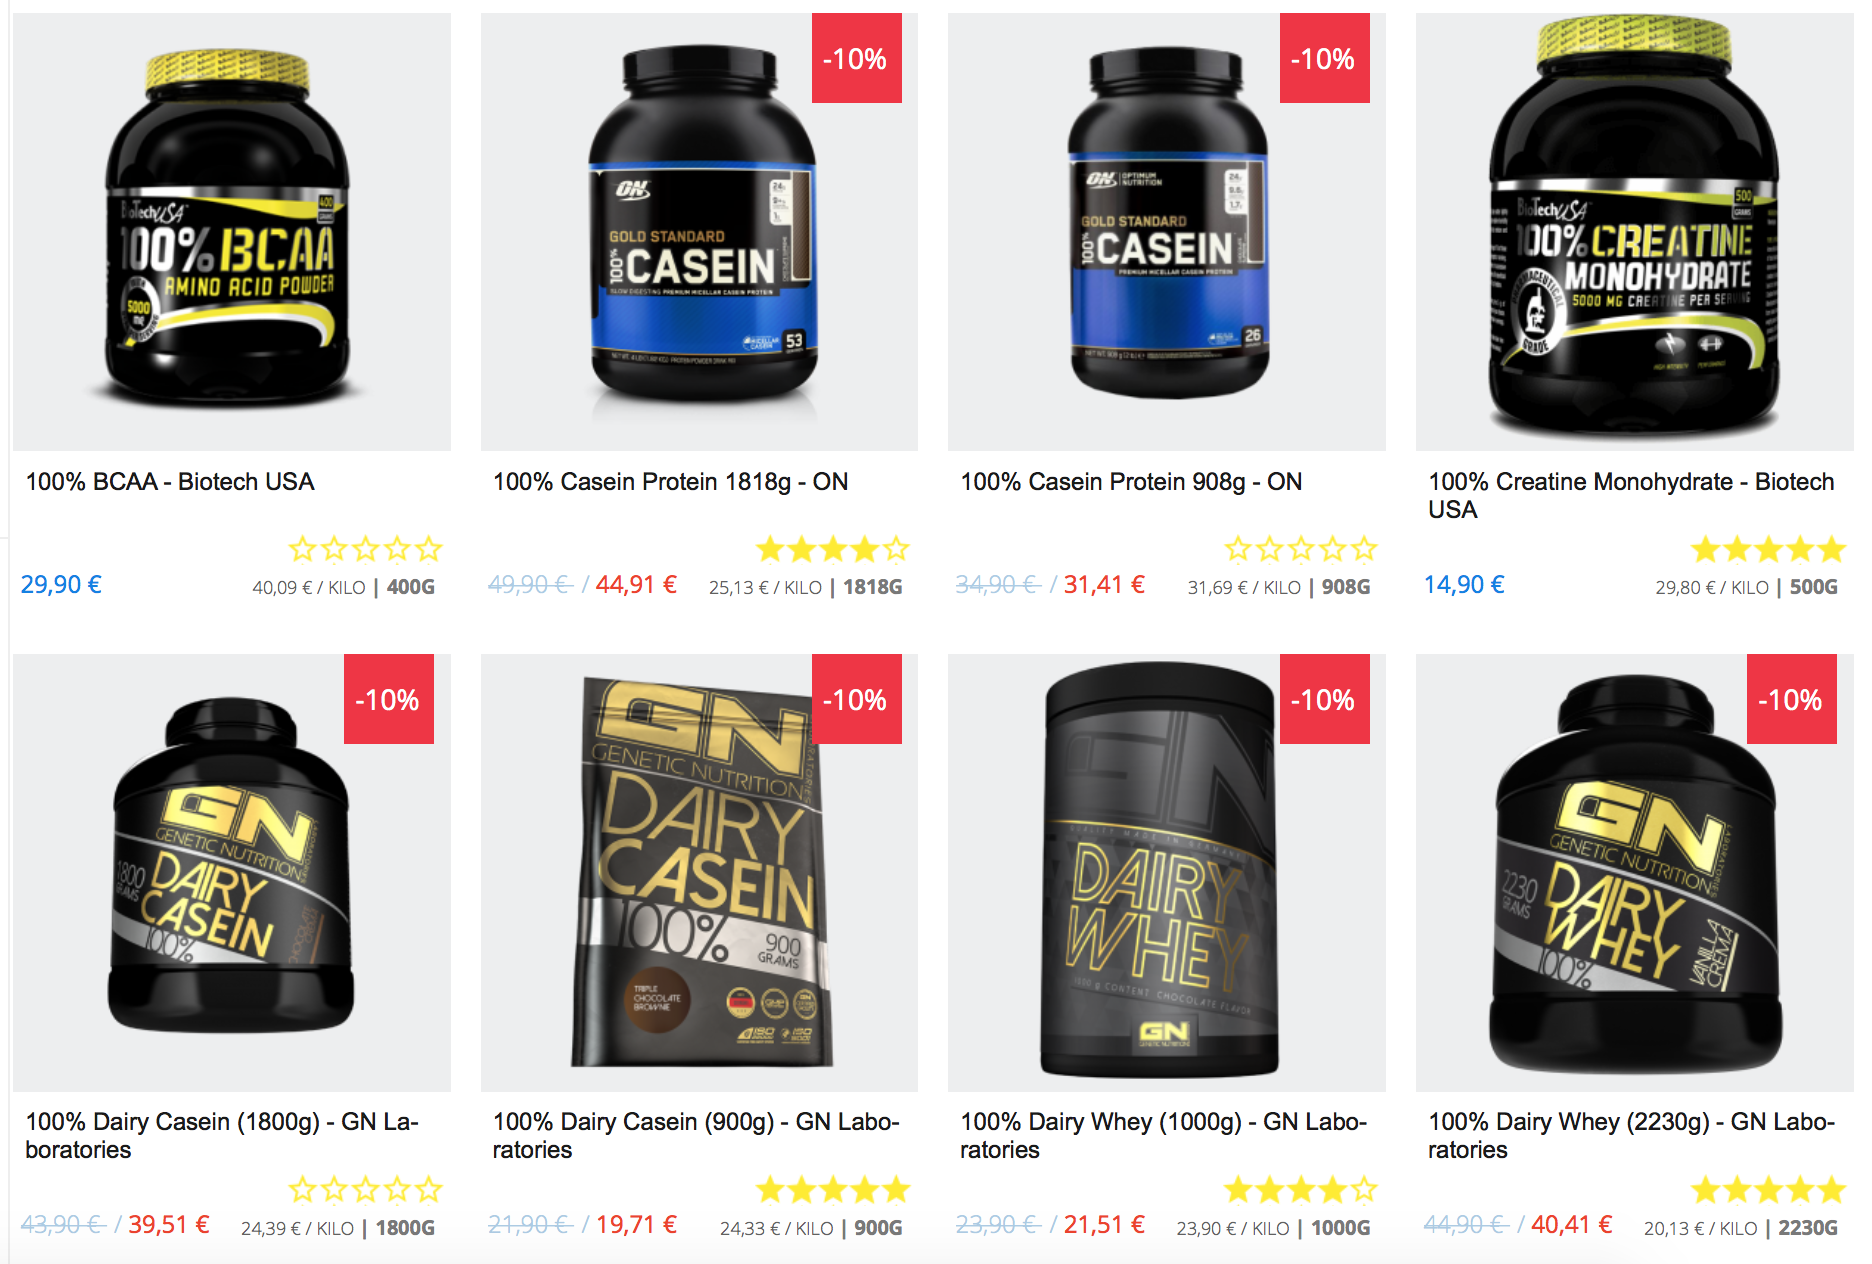Open the 100% BCAA Biotech USA product image
This screenshot has height=1264, width=1872.
232,231
